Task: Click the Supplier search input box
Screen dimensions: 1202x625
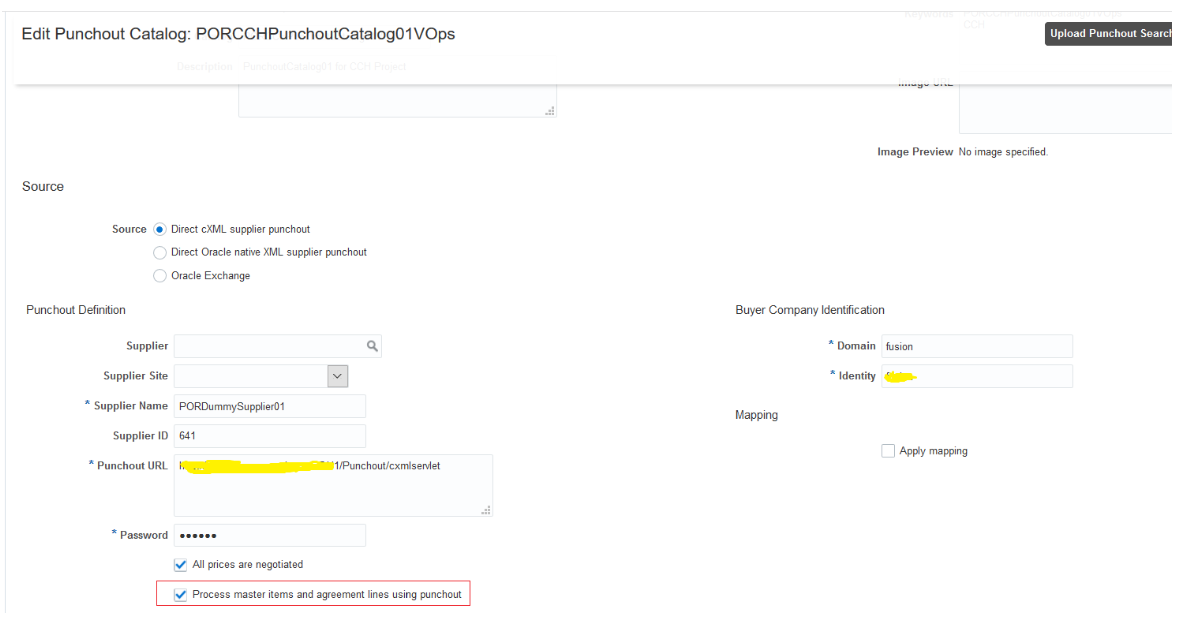Action: pos(268,346)
